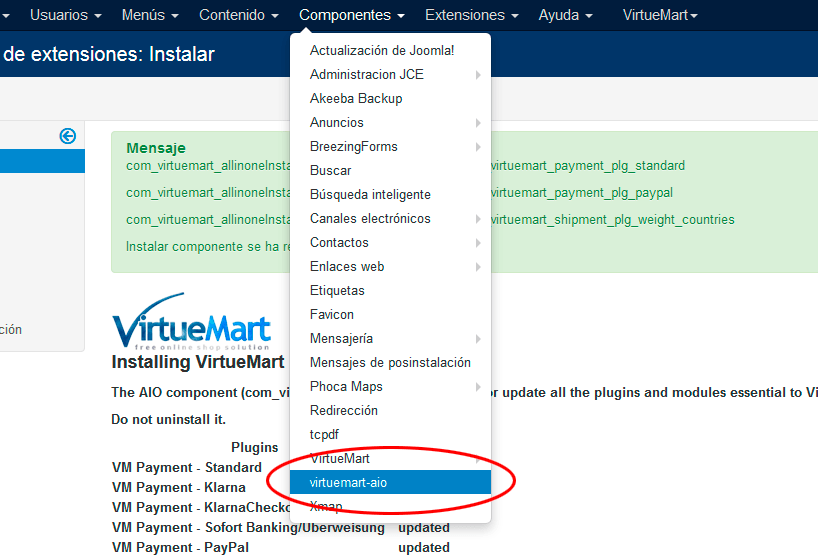Open the Contenido menu
Screen dimensions: 818x559
point(238,15)
